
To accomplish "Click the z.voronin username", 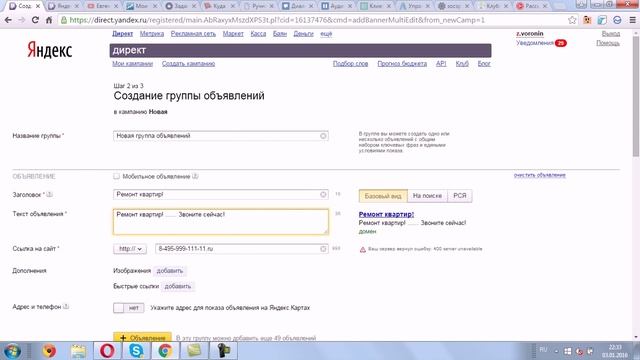I will coord(530,33).
